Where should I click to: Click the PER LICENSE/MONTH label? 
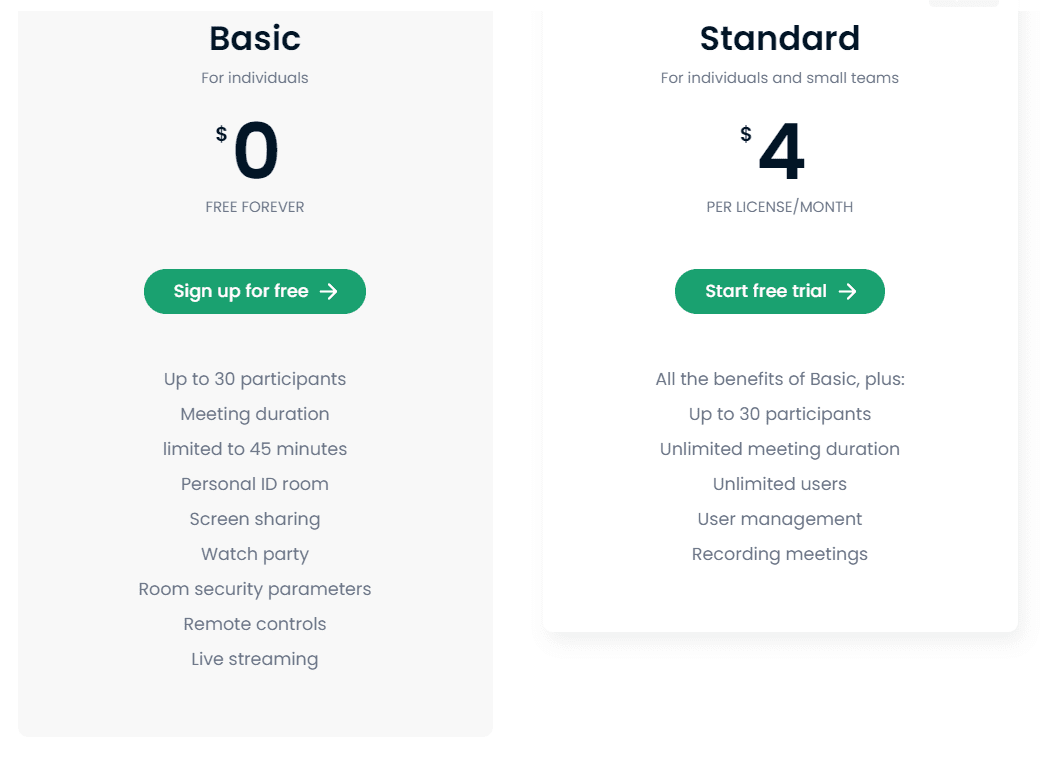[780, 207]
